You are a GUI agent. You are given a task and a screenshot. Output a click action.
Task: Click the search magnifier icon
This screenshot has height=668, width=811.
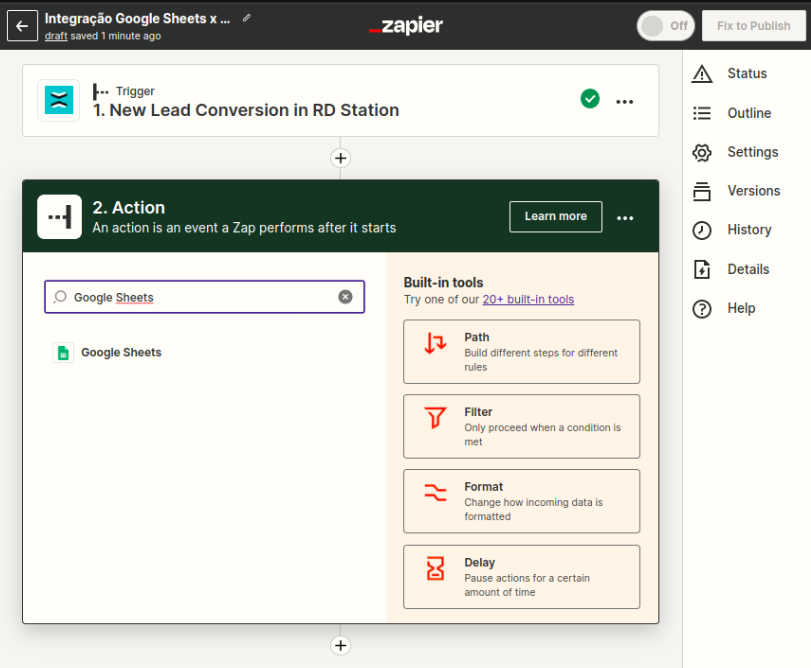[x=60, y=297]
